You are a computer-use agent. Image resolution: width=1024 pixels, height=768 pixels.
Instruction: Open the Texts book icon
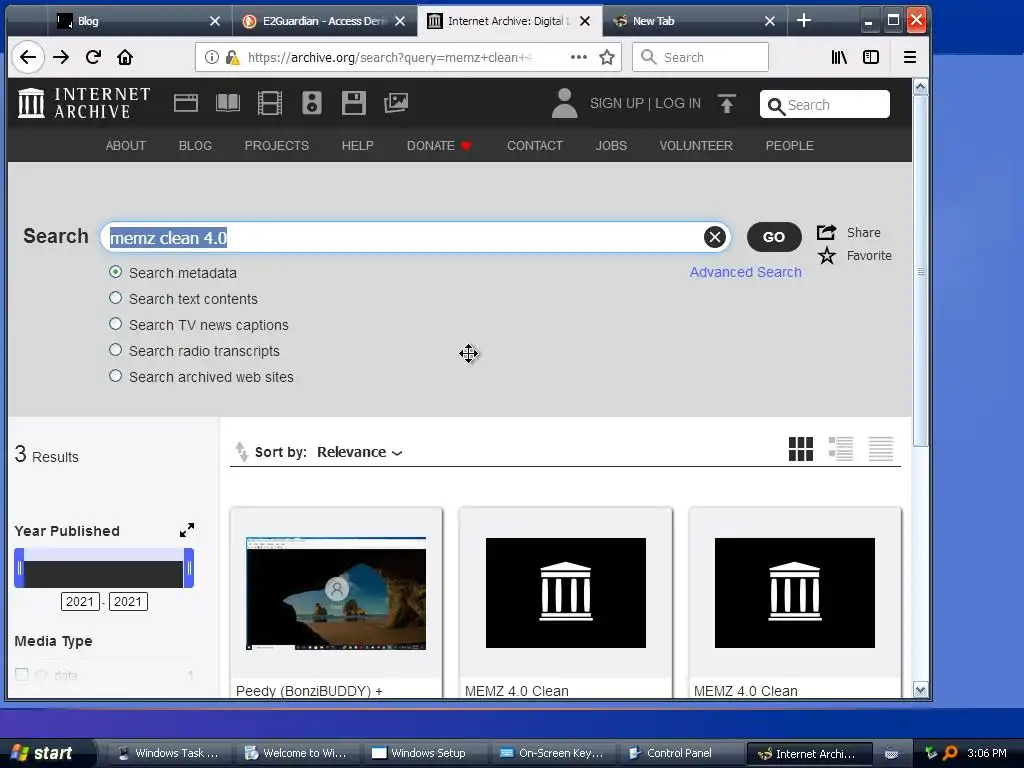228,103
